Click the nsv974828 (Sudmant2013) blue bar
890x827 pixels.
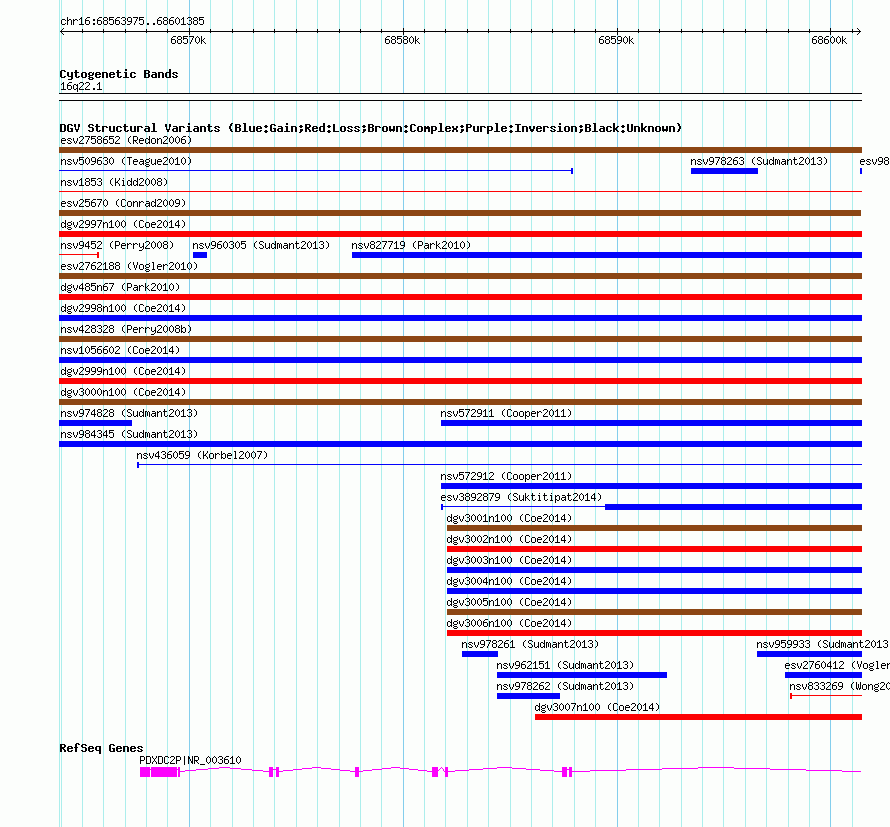point(95,423)
